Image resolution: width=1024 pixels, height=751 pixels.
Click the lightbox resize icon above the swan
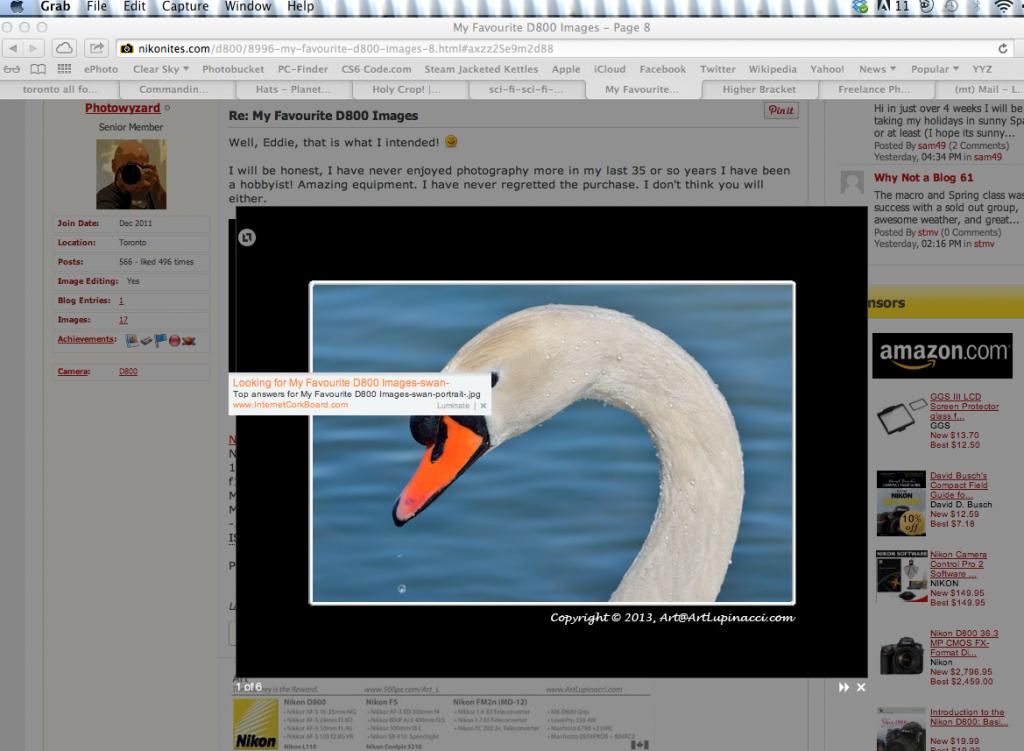[x=248, y=237]
